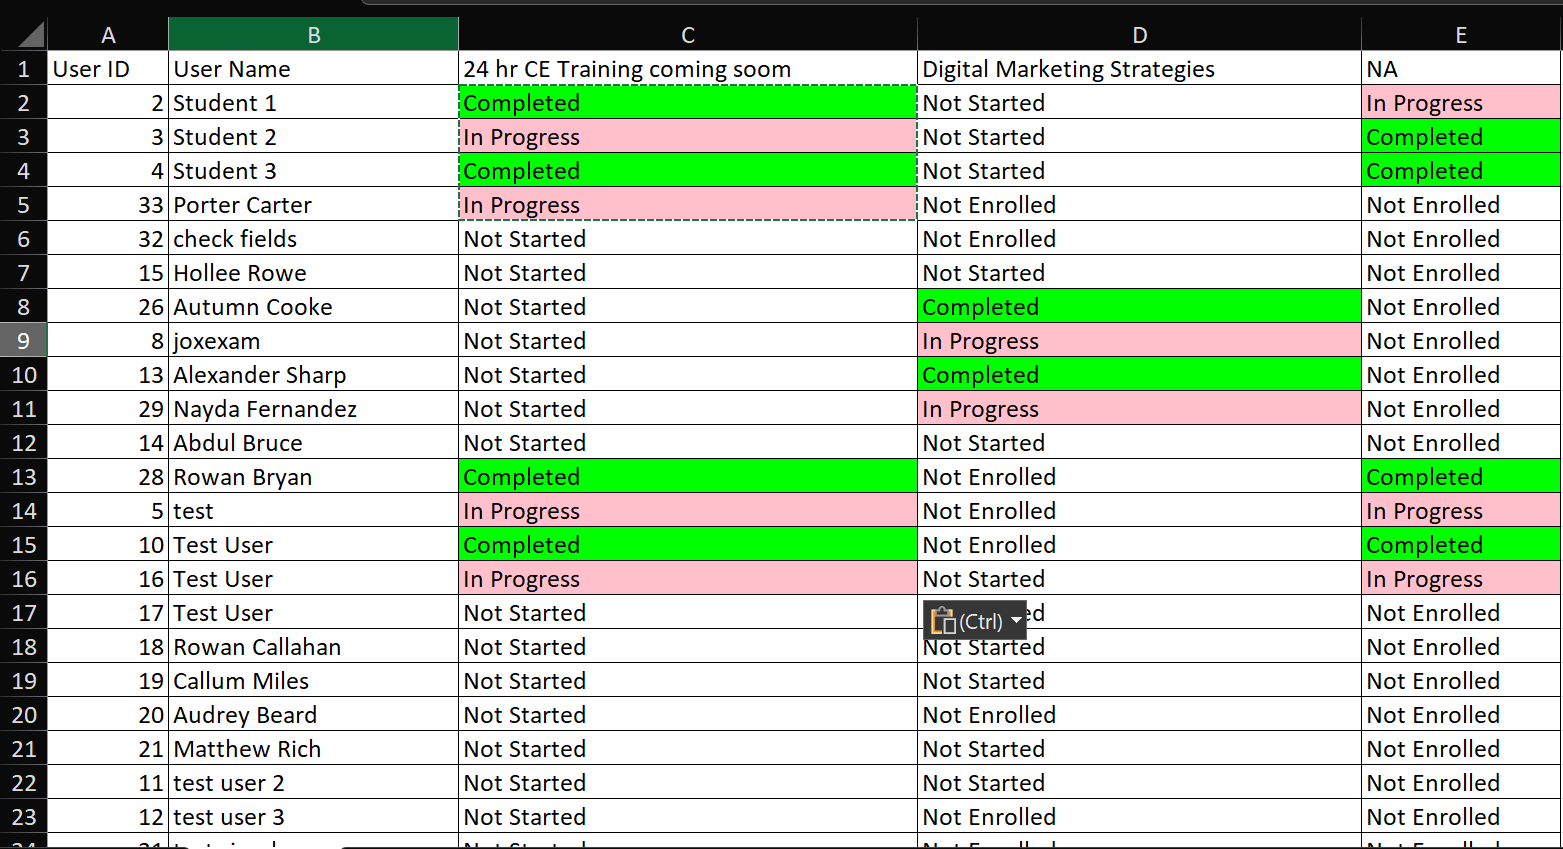Click the Digital Marketing Strategies header cell
Viewport: 1563px width, 849px height.
pyautogui.click(x=1139, y=69)
